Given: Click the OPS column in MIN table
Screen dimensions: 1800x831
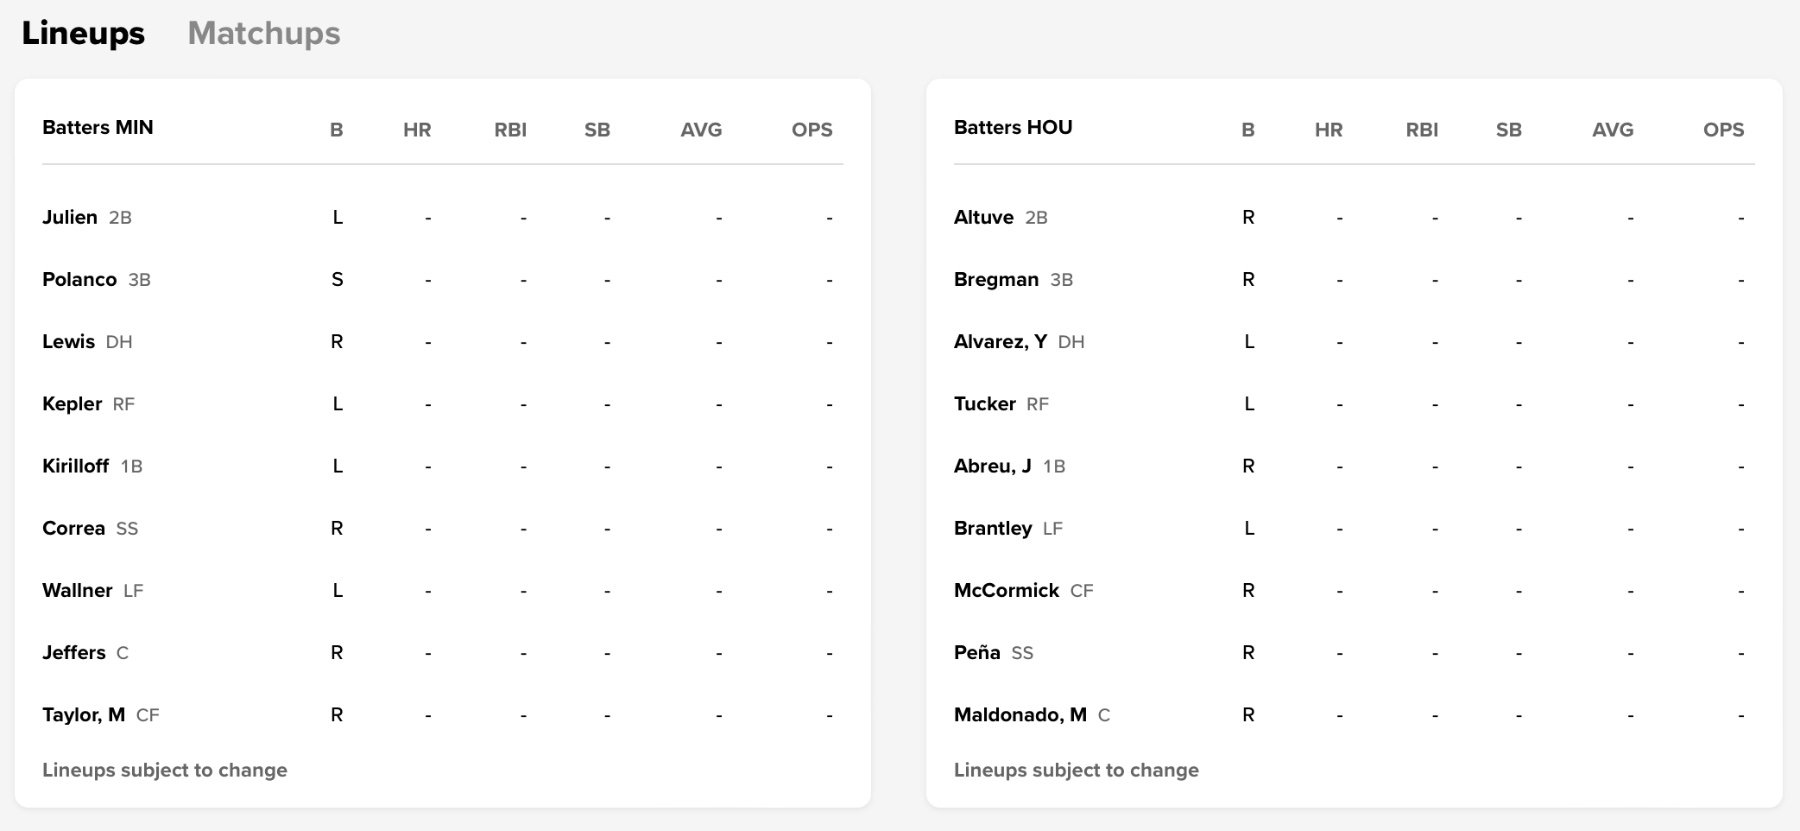Looking at the screenshot, I should 811,130.
